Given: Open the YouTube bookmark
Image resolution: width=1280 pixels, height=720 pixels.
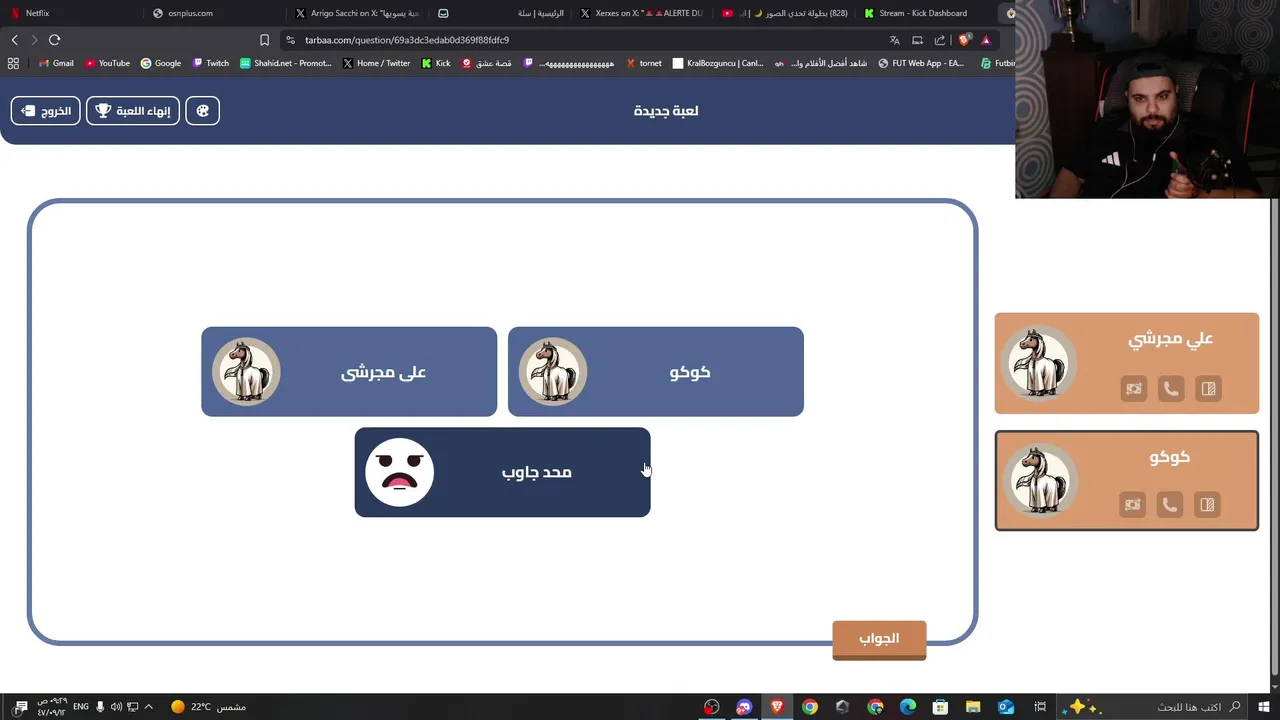Looking at the screenshot, I should (x=108, y=63).
